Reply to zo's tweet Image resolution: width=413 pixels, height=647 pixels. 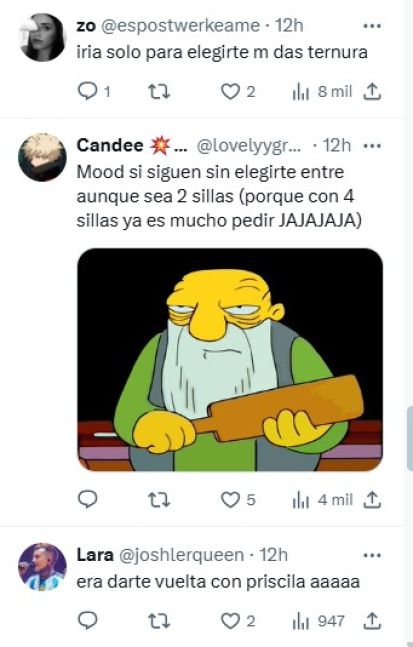(x=94, y=91)
